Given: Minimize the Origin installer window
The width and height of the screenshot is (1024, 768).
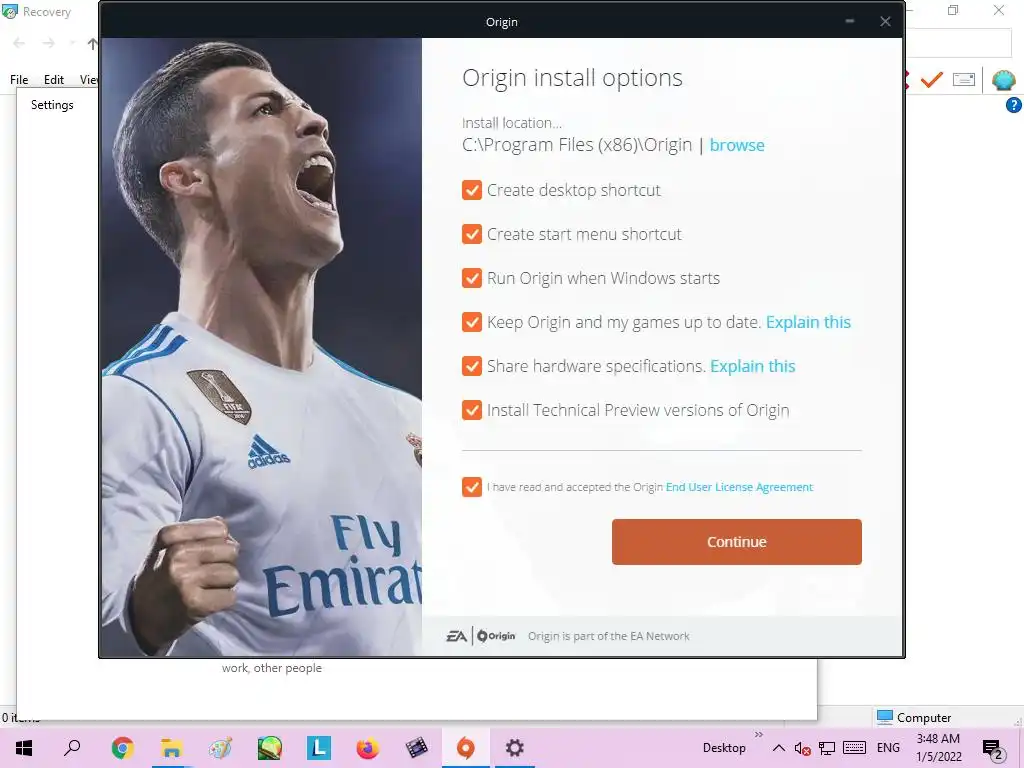Looking at the screenshot, I should click(850, 22).
